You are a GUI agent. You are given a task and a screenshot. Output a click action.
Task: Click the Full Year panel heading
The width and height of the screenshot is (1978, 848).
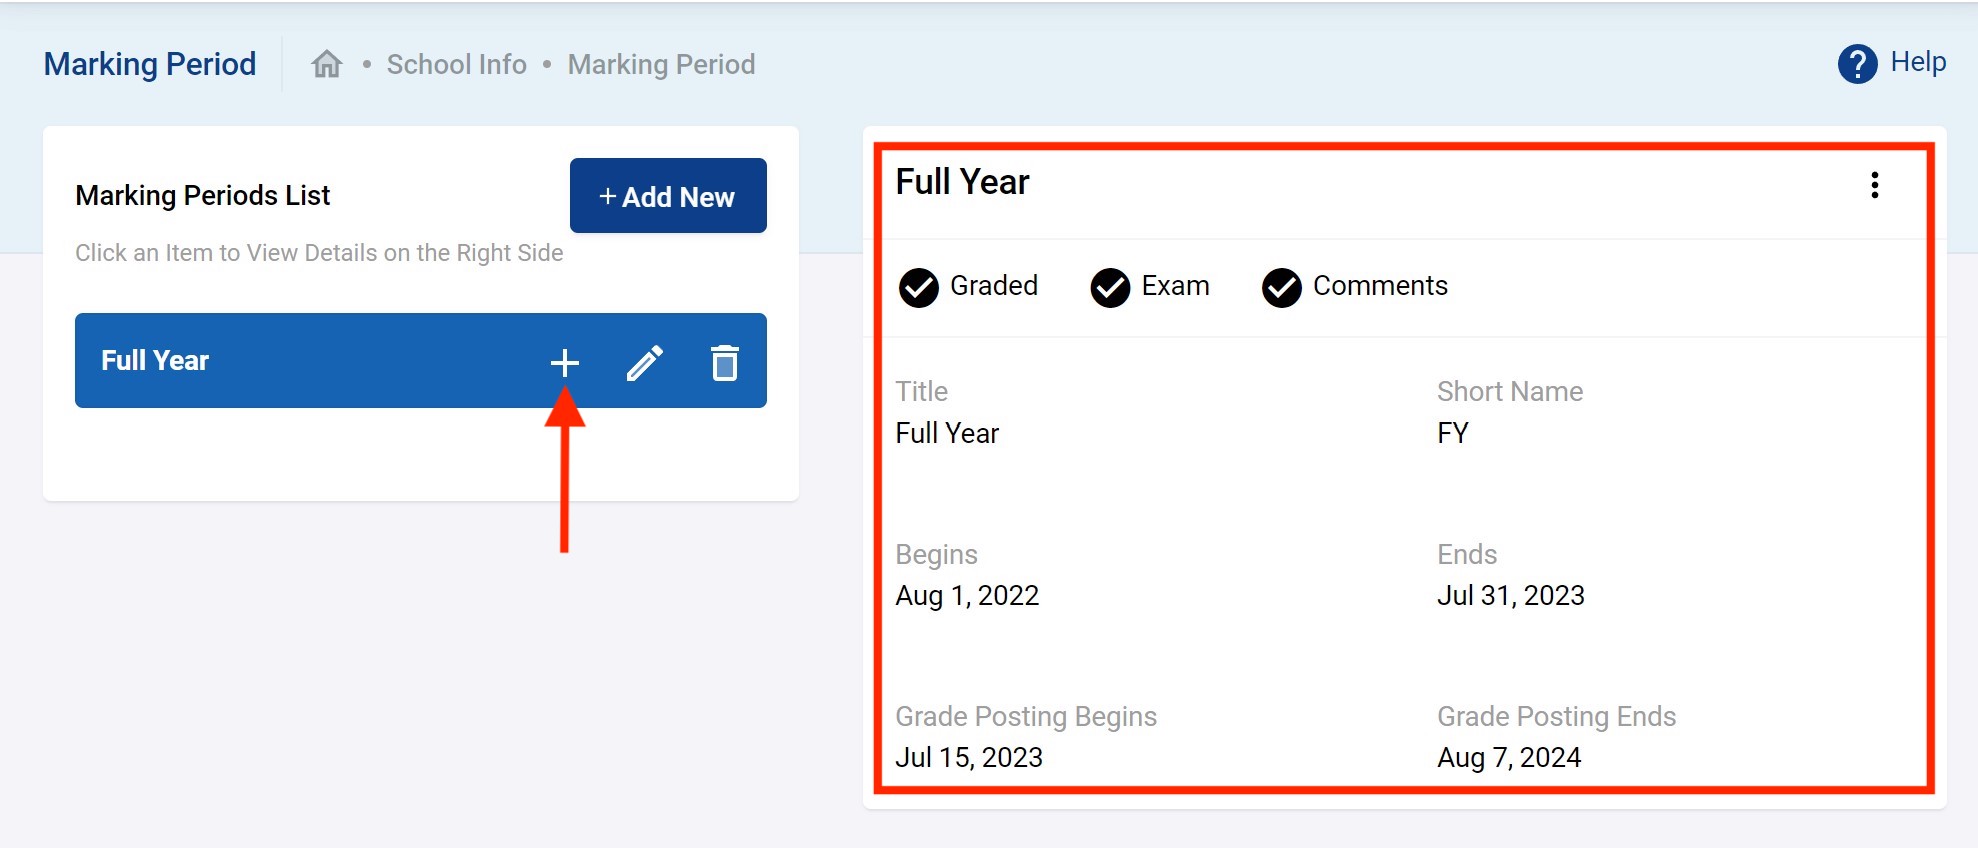(962, 182)
